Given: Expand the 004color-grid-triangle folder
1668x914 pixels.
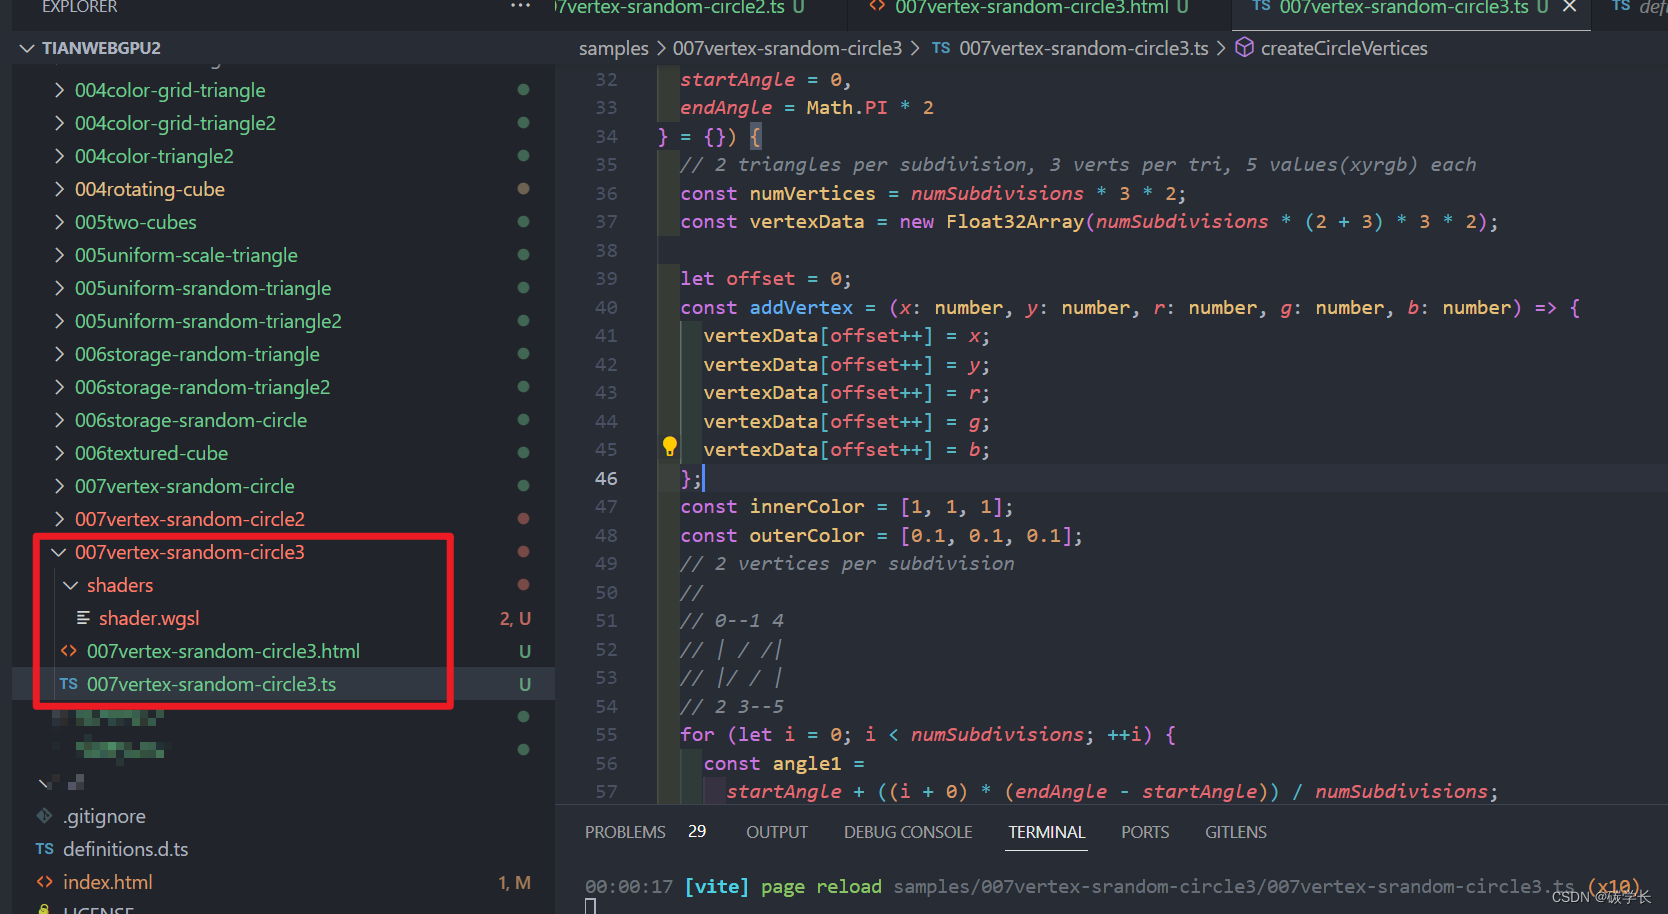Looking at the screenshot, I should [x=60, y=90].
